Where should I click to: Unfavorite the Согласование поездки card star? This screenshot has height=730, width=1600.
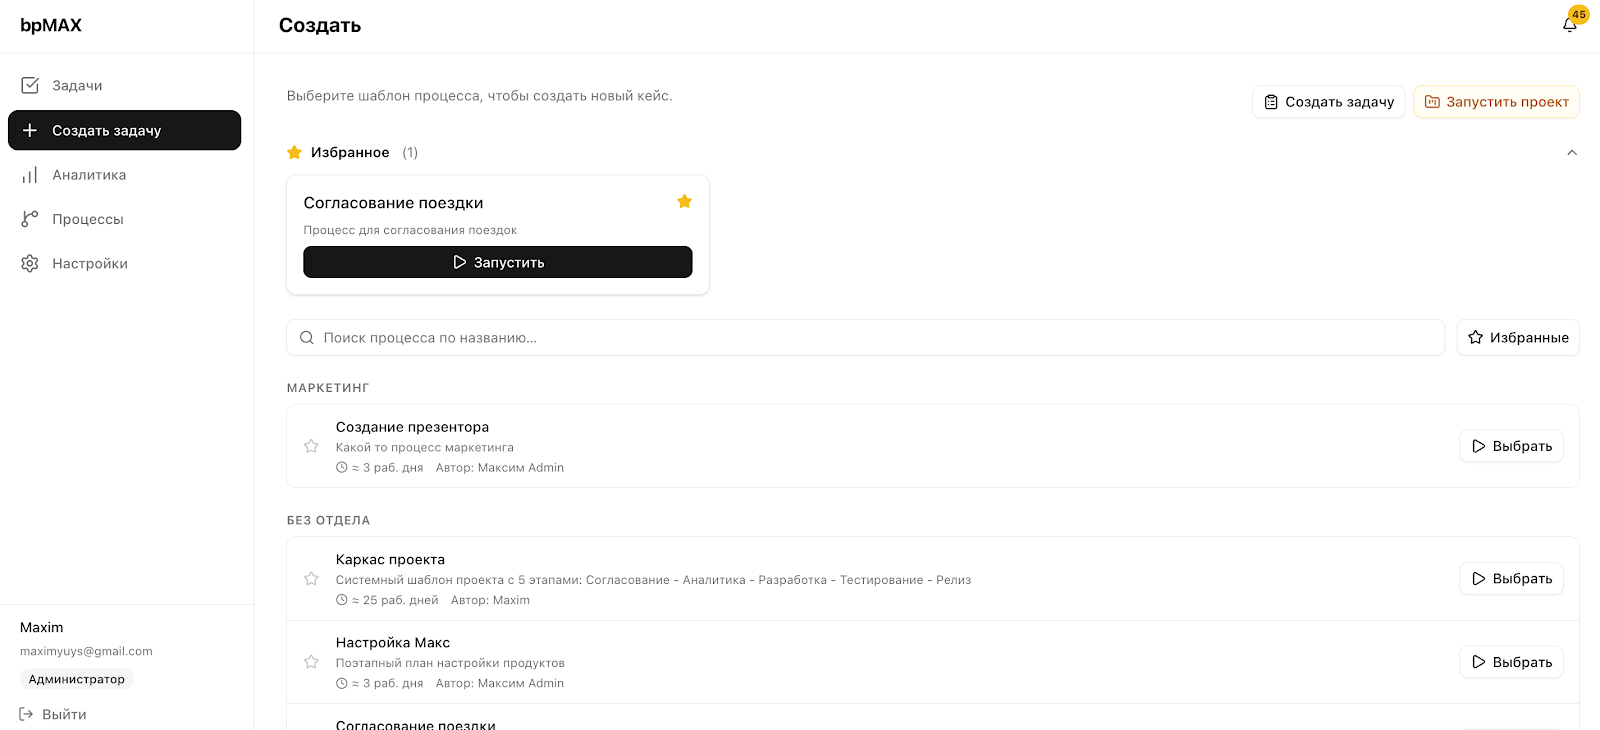point(684,202)
